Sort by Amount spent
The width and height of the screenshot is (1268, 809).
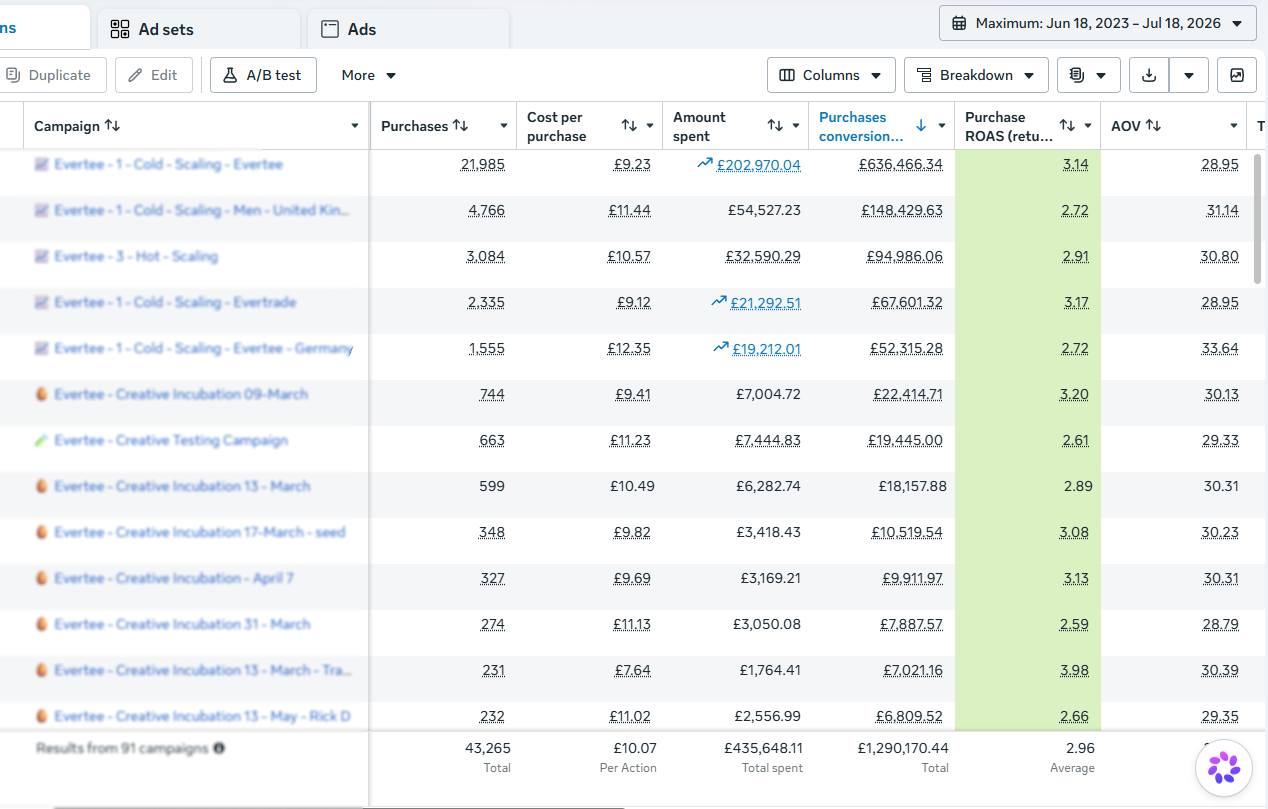point(775,126)
